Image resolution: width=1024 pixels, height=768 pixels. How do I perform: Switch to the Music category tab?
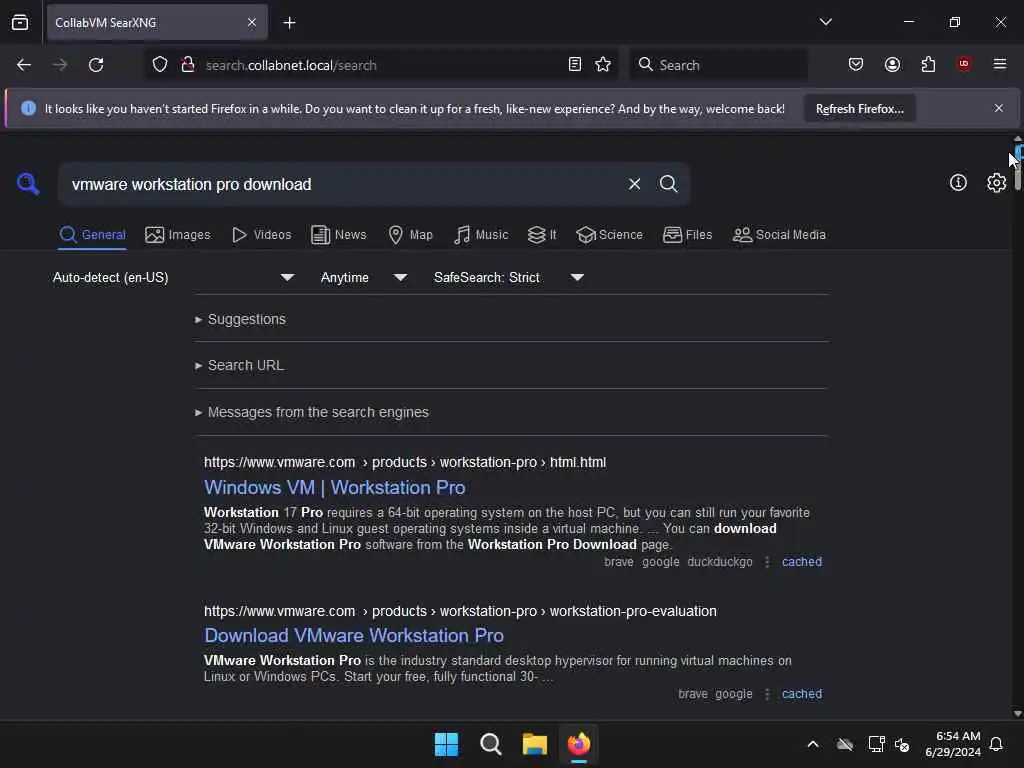[x=481, y=235]
